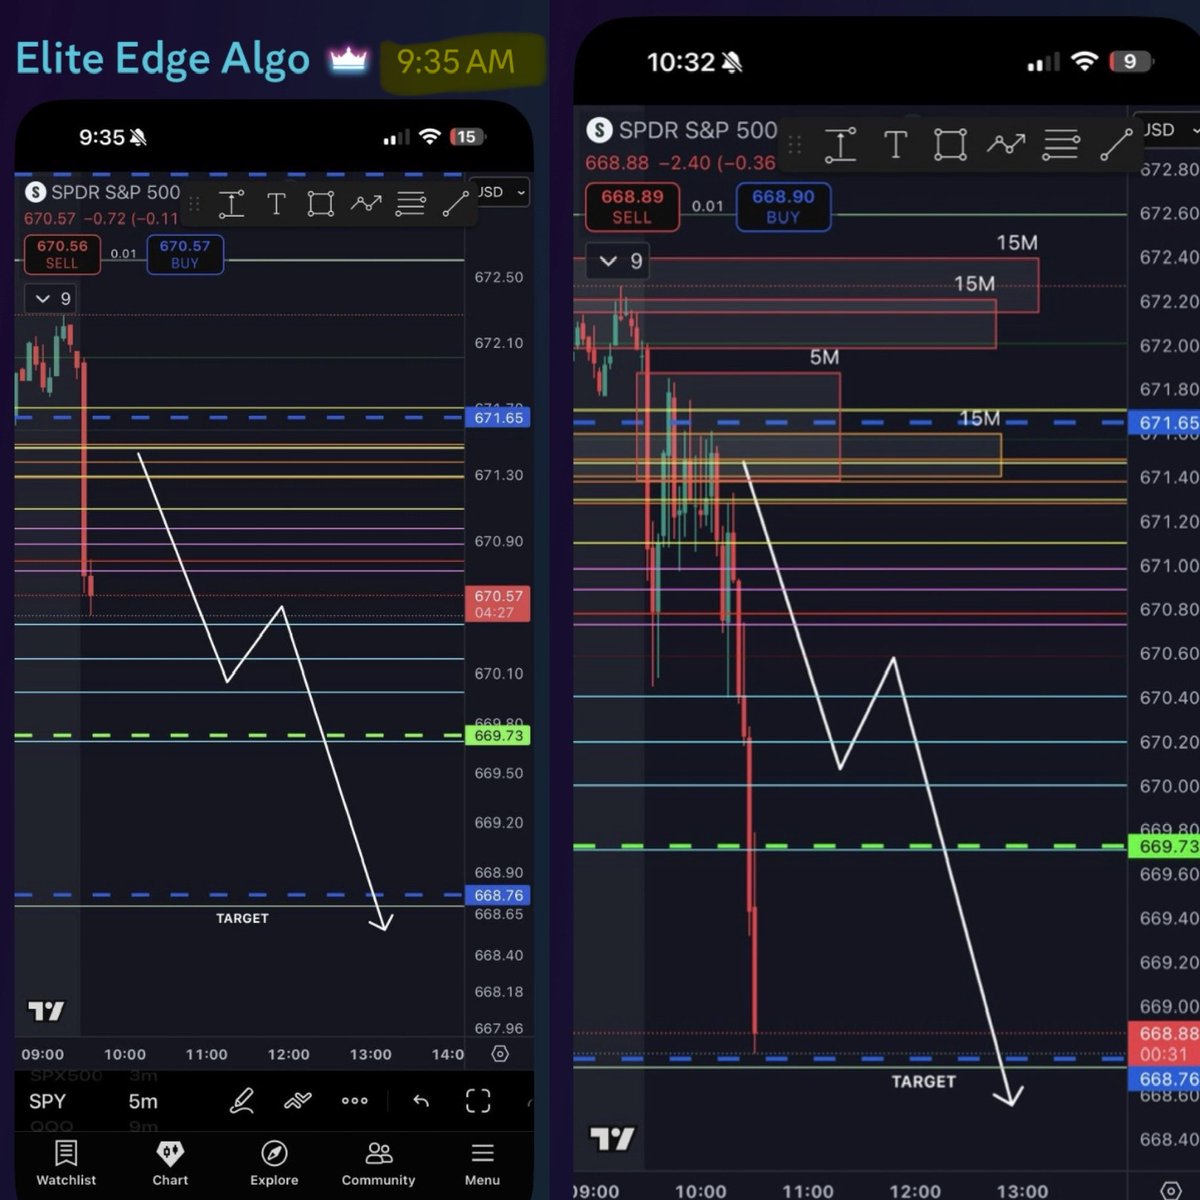Tap the fullscreen icon in bottom bar
This screenshot has width=1200, height=1200.
click(478, 1101)
